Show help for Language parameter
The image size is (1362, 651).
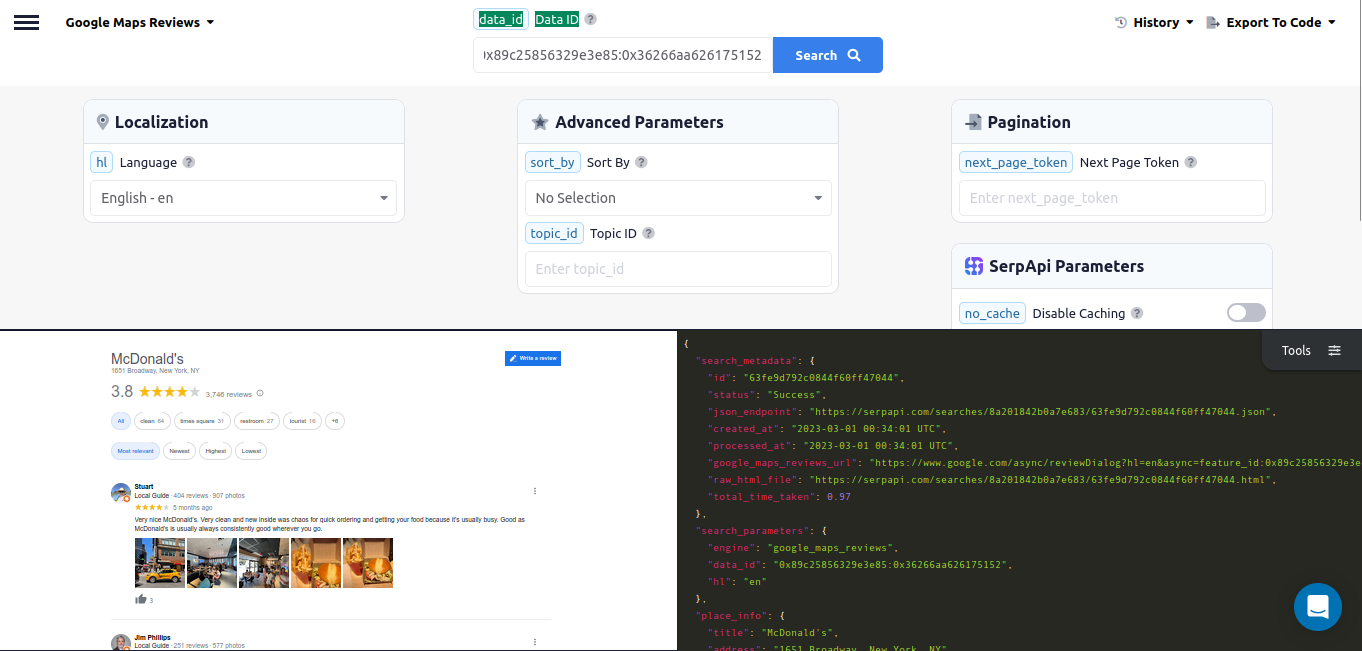click(x=189, y=162)
